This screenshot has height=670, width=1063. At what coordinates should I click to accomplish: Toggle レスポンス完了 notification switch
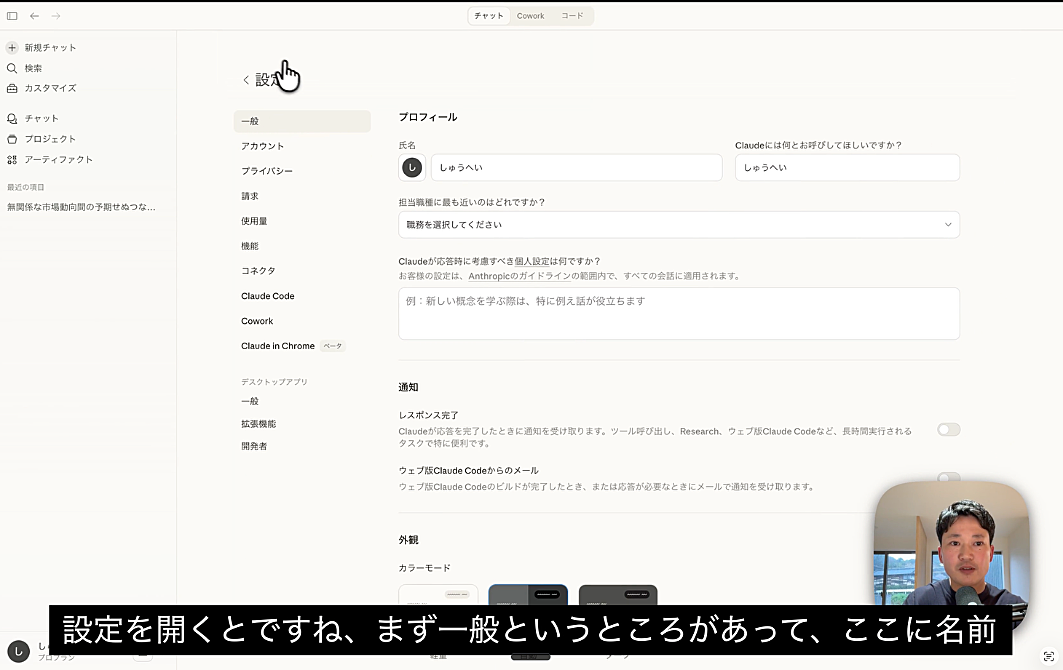click(947, 430)
